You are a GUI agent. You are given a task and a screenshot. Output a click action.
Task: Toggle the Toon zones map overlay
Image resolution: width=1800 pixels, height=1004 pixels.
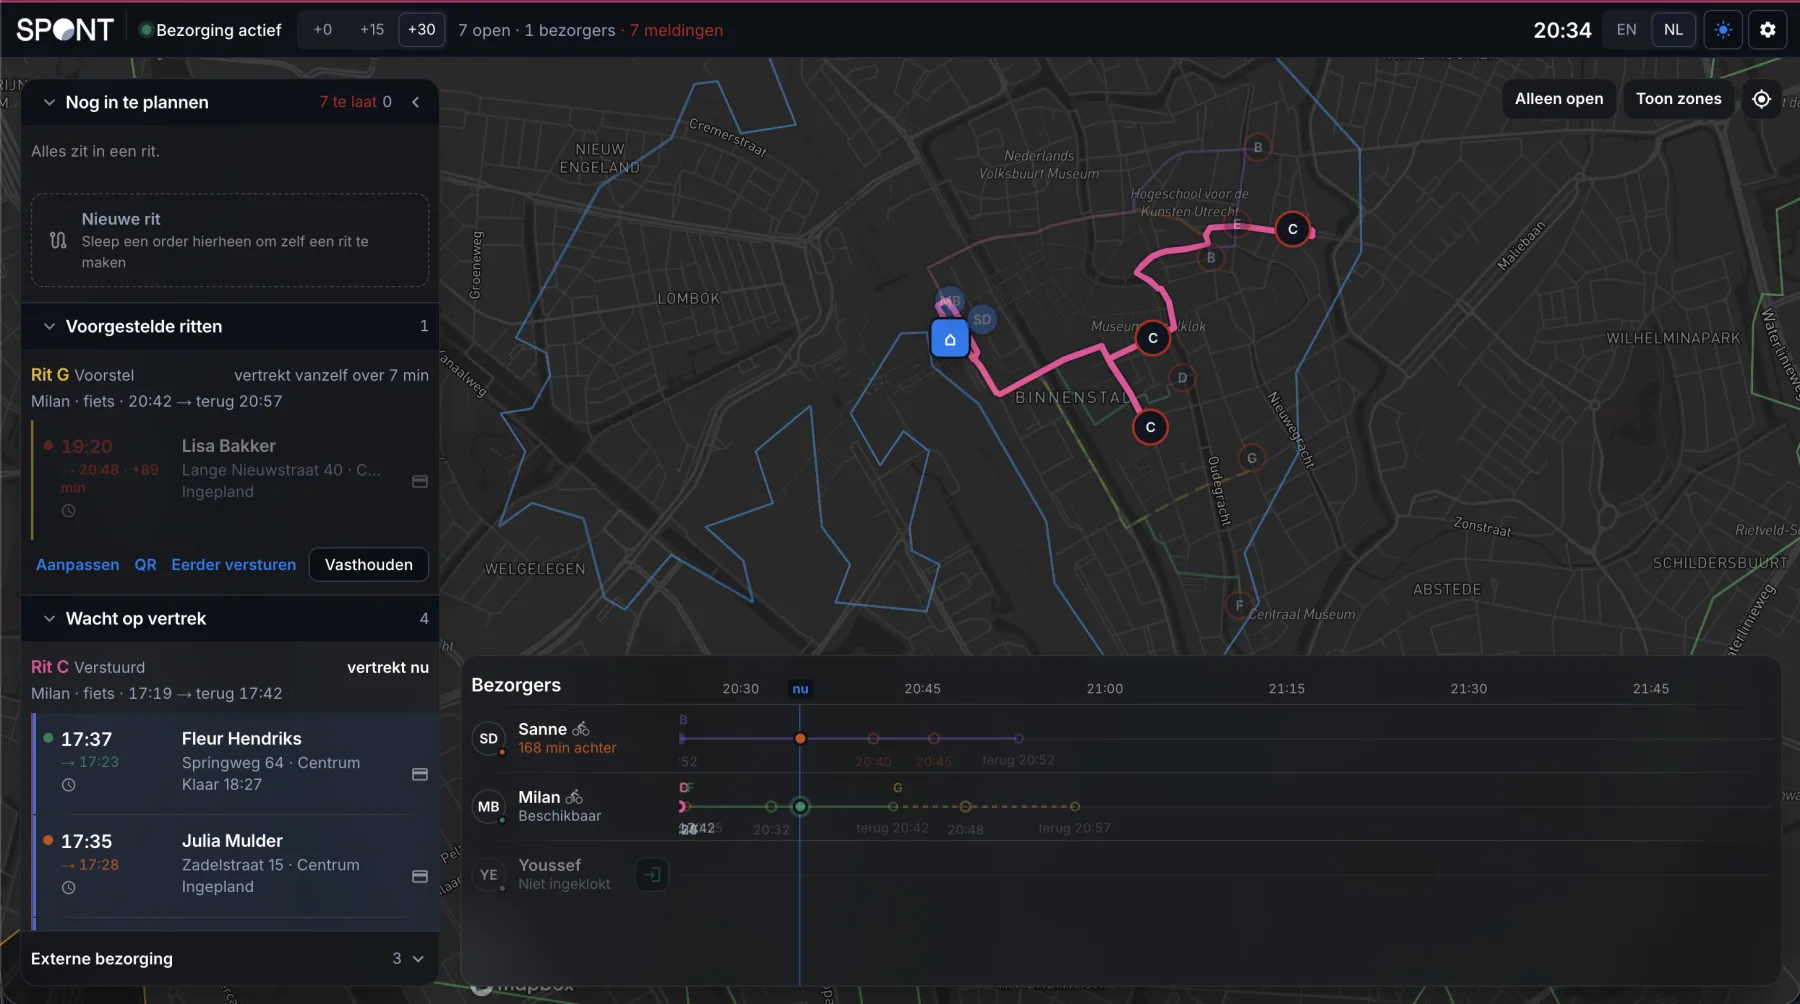coord(1678,99)
